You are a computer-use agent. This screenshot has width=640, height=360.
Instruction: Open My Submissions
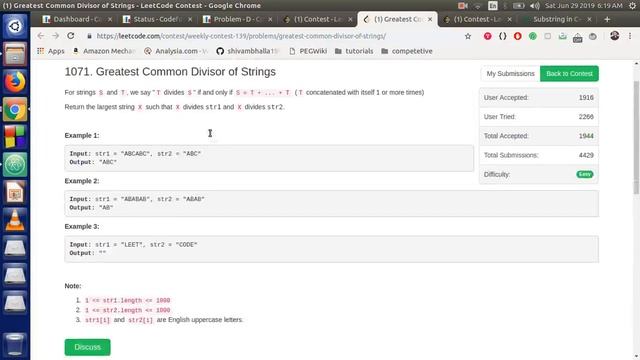(510, 73)
